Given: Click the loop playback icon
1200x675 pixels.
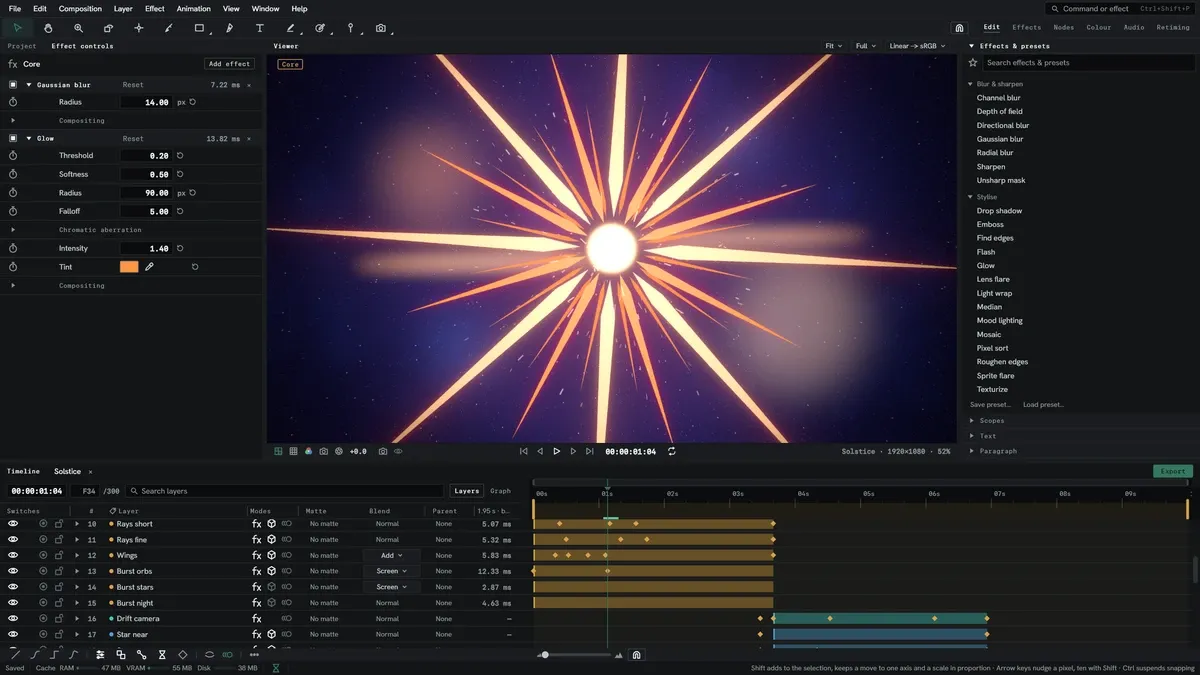Looking at the screenshot, I should pos(672,451).
